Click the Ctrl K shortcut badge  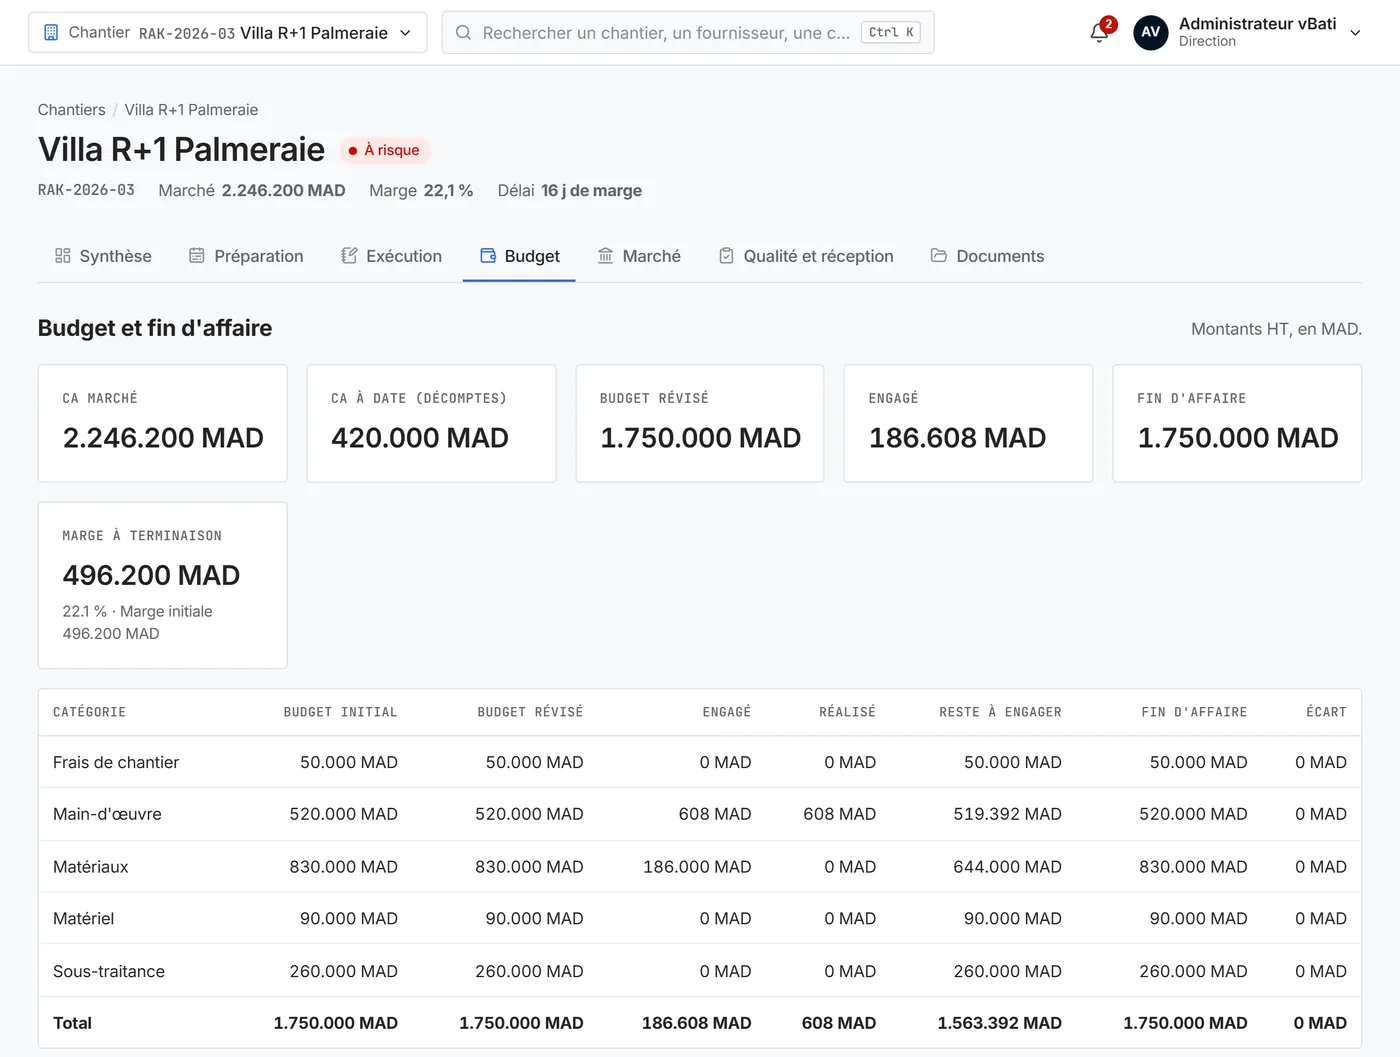(x=891, y=33)
